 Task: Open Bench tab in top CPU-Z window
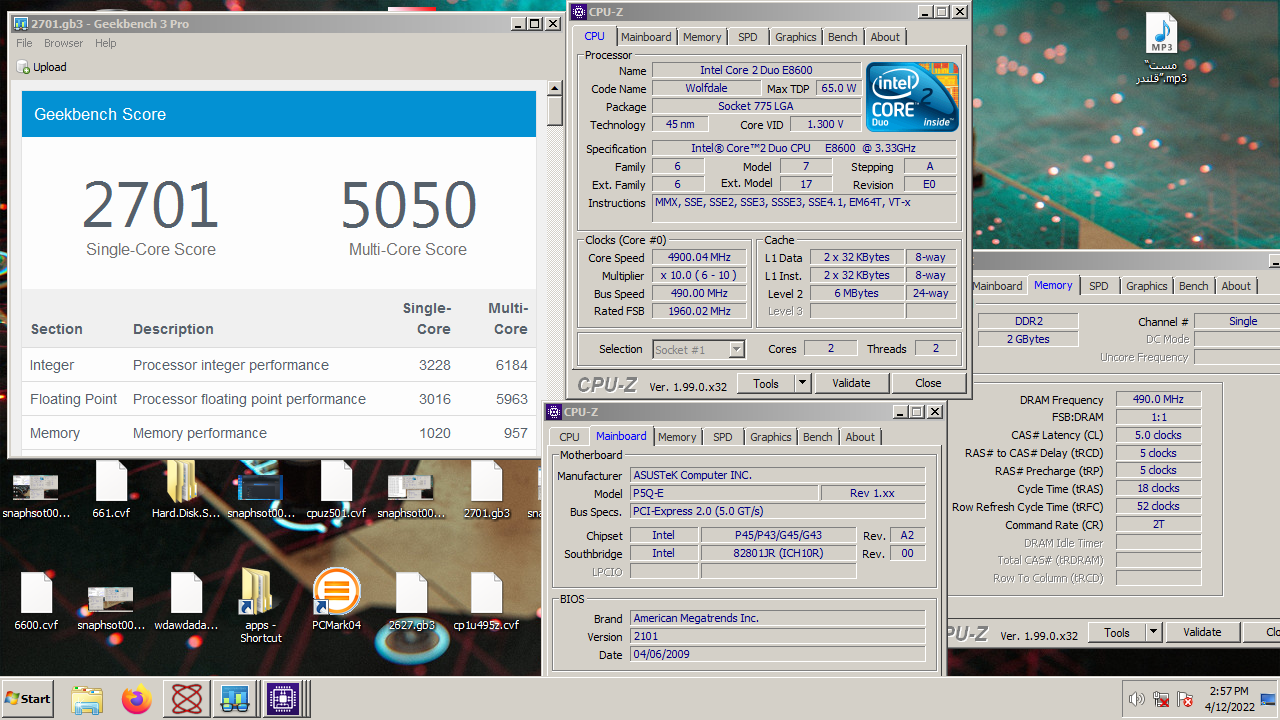[x=843, y=37]
